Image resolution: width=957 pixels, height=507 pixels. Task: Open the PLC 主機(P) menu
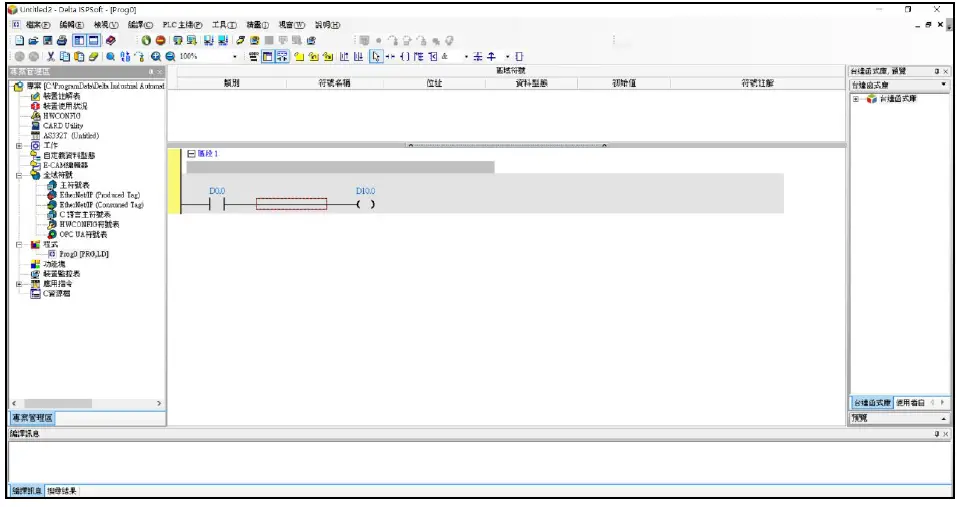pos(182,25)
